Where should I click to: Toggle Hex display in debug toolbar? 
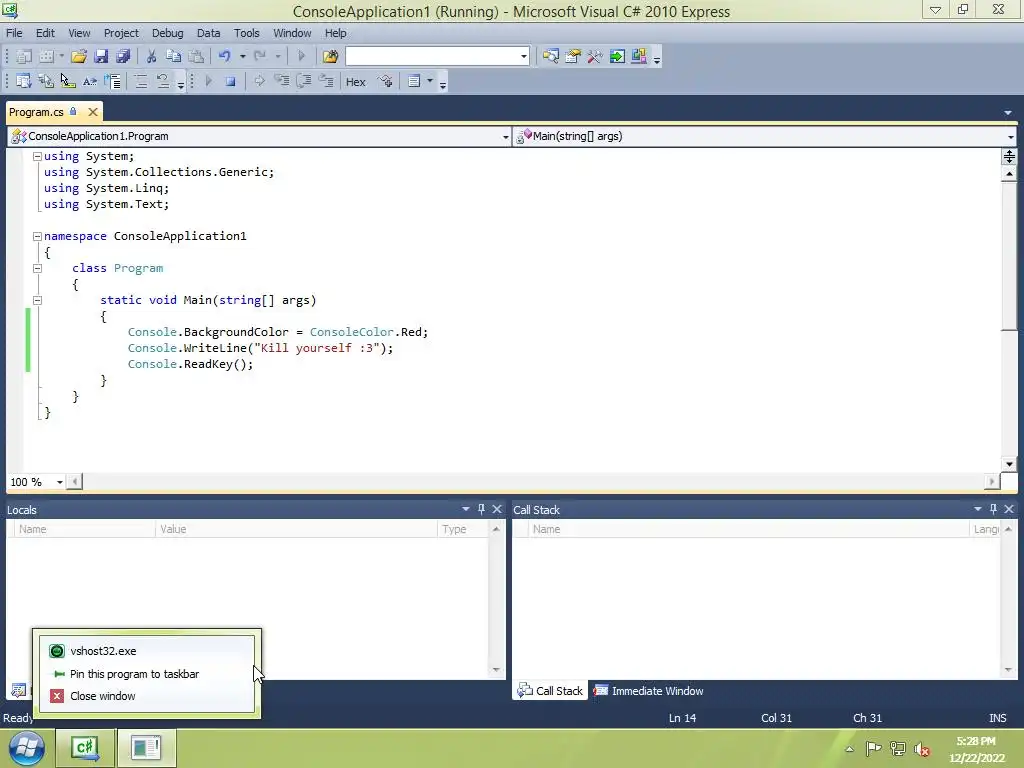click(355, 82)
